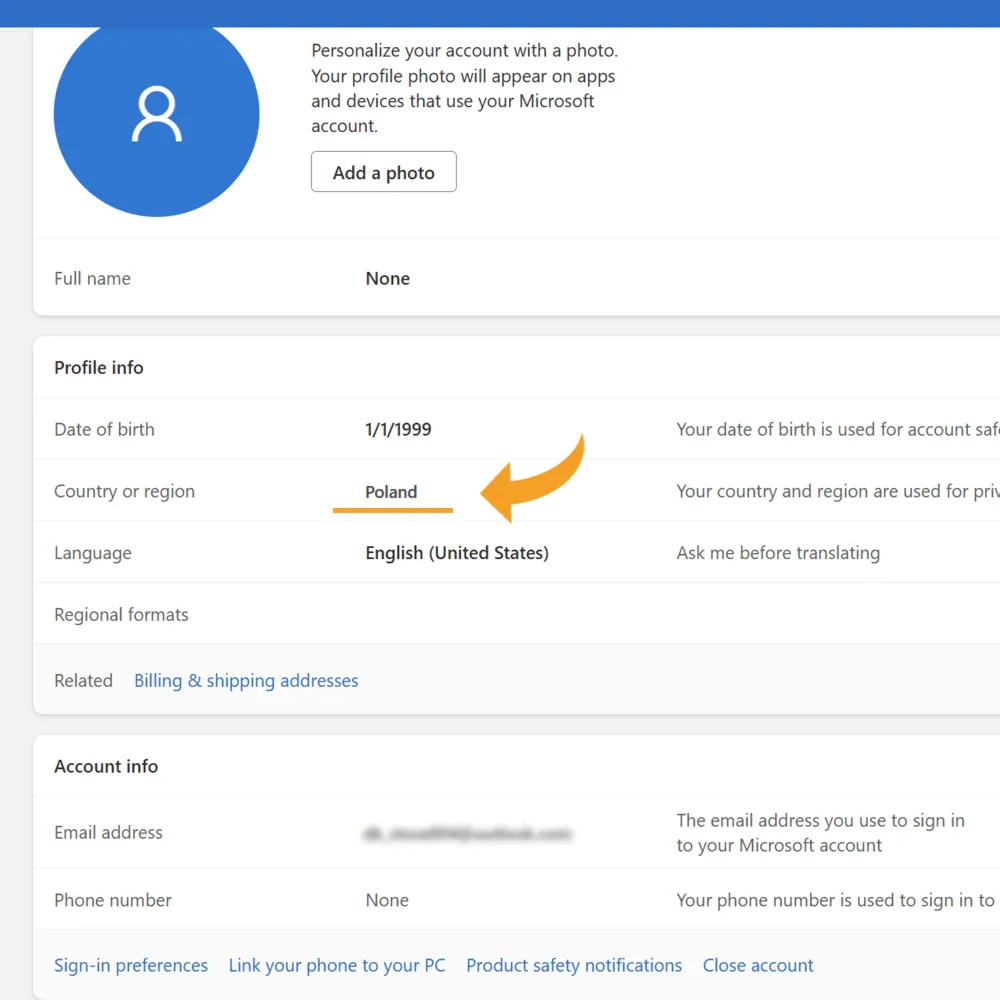Open Sign-in preferences link
The width and height of the screenshot is (1000, 1000).
[131, 965]
